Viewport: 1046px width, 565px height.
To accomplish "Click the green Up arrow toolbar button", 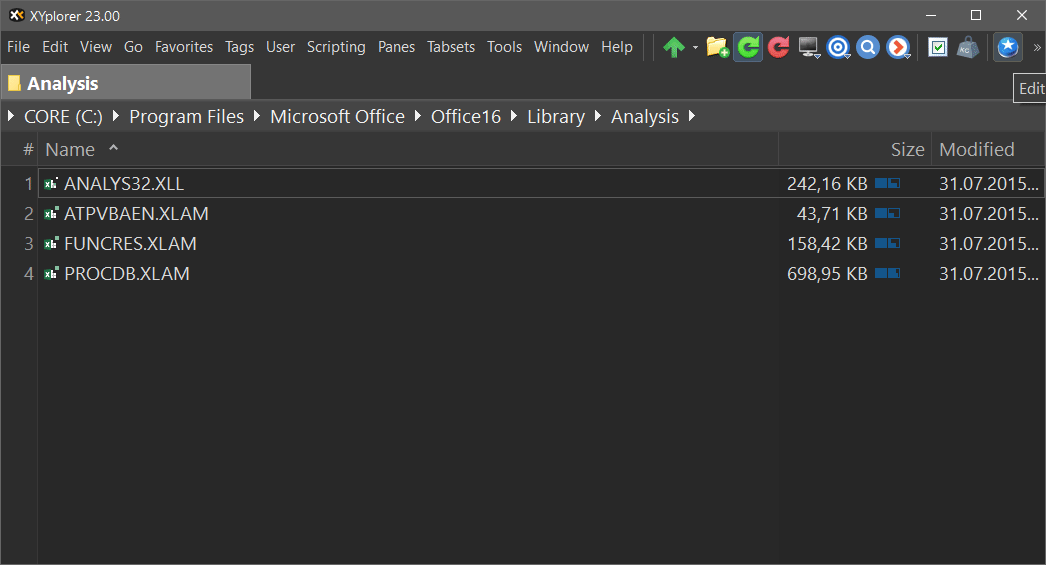I will pos(674,47).
